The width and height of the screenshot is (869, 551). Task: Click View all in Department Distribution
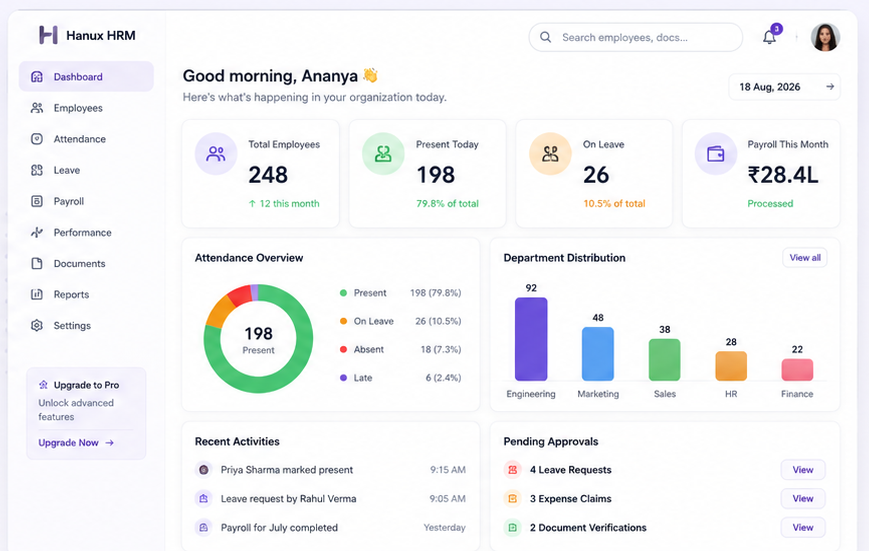805,257
